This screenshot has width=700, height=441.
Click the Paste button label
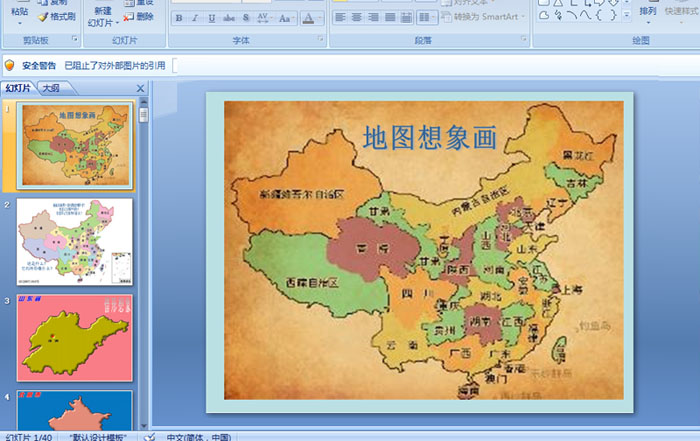point(20,11)
